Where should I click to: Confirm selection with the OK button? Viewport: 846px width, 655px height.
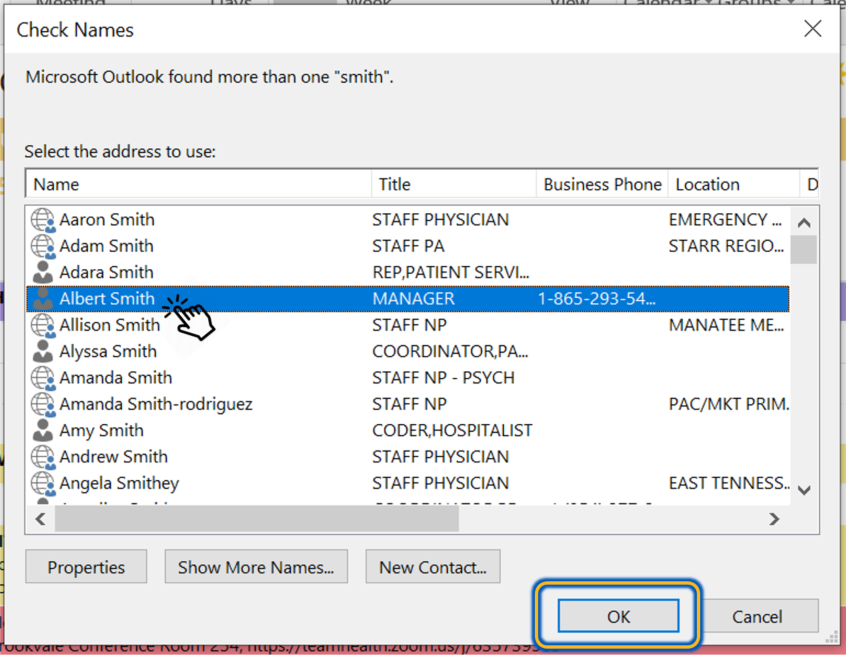coord(618,616)
